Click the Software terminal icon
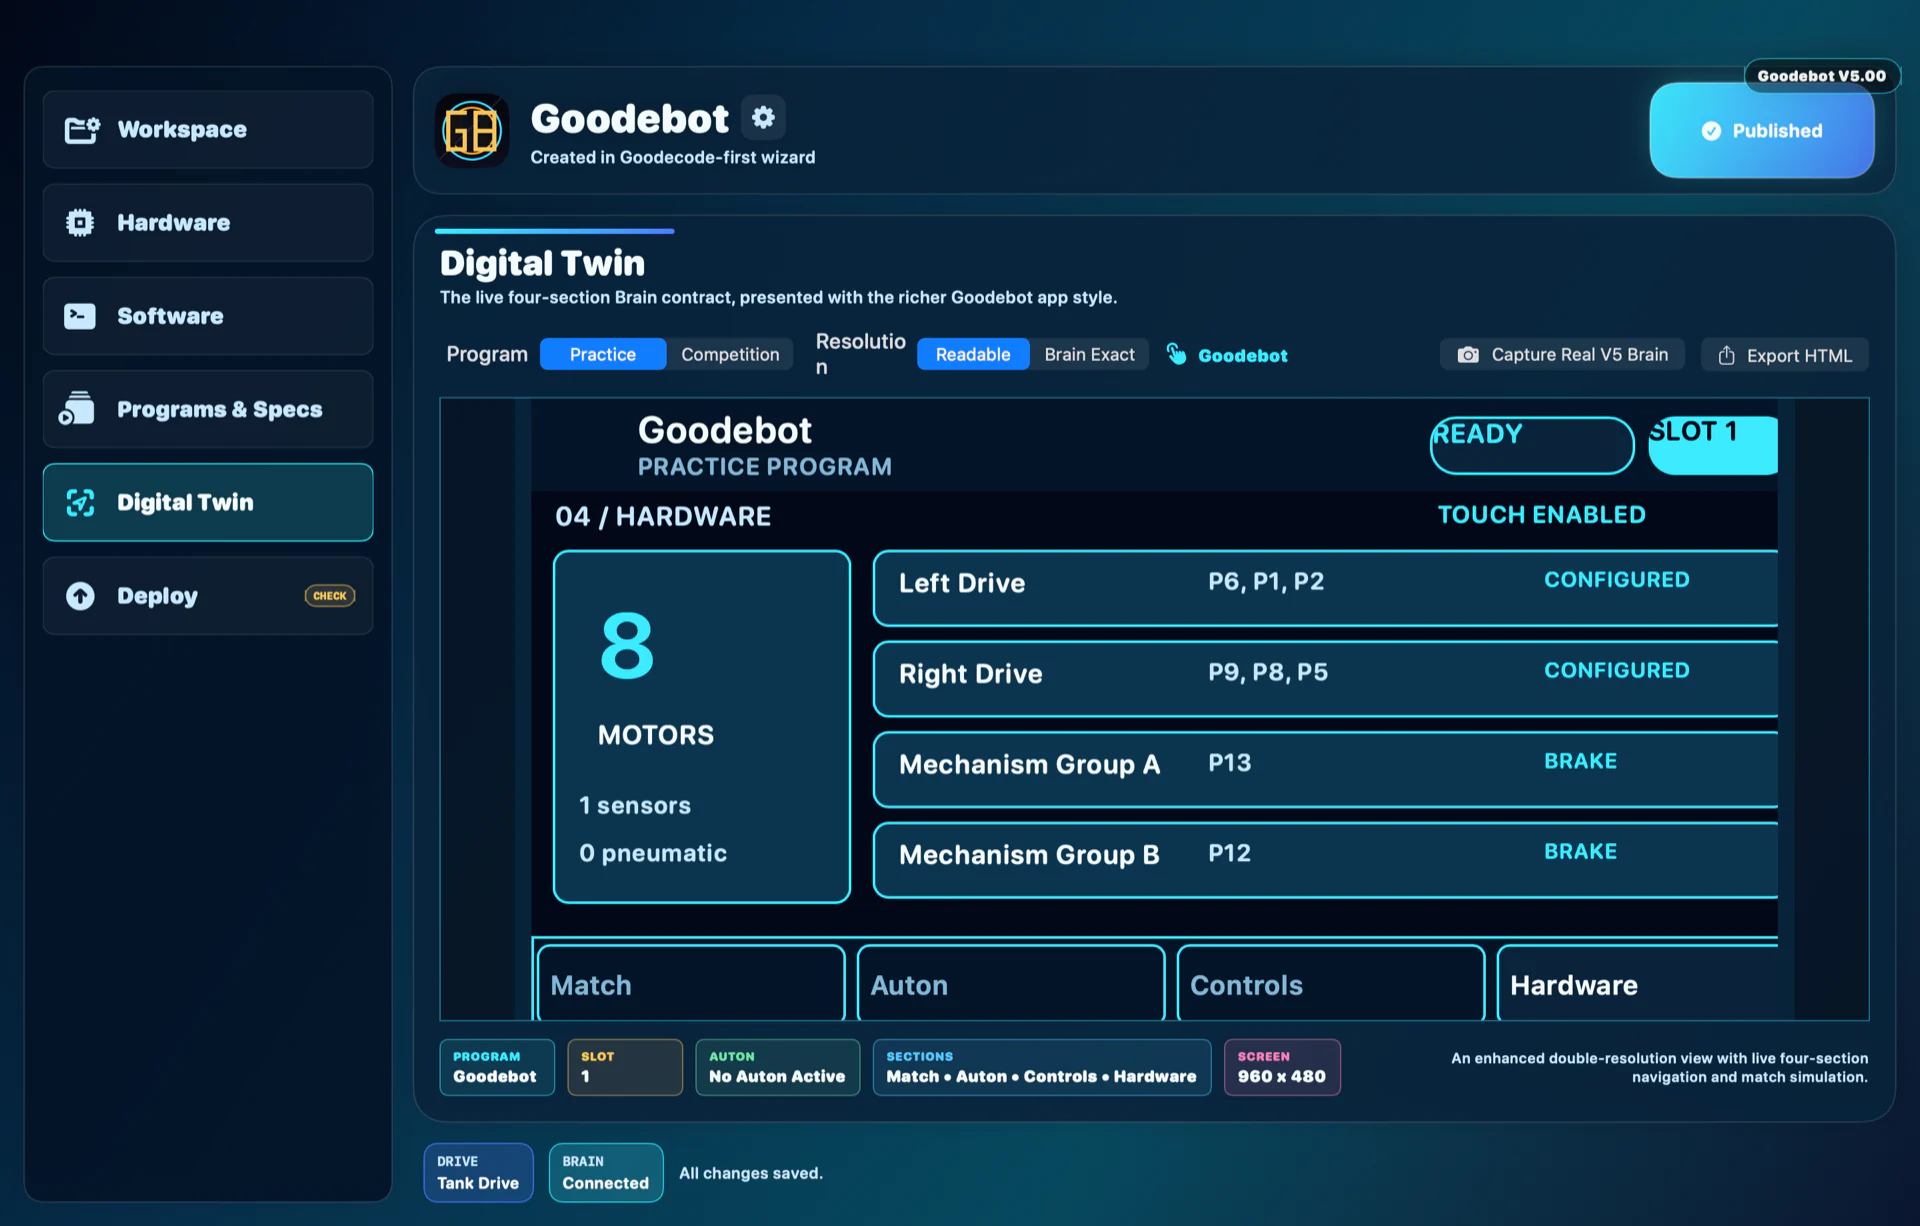 click(80, 316)
